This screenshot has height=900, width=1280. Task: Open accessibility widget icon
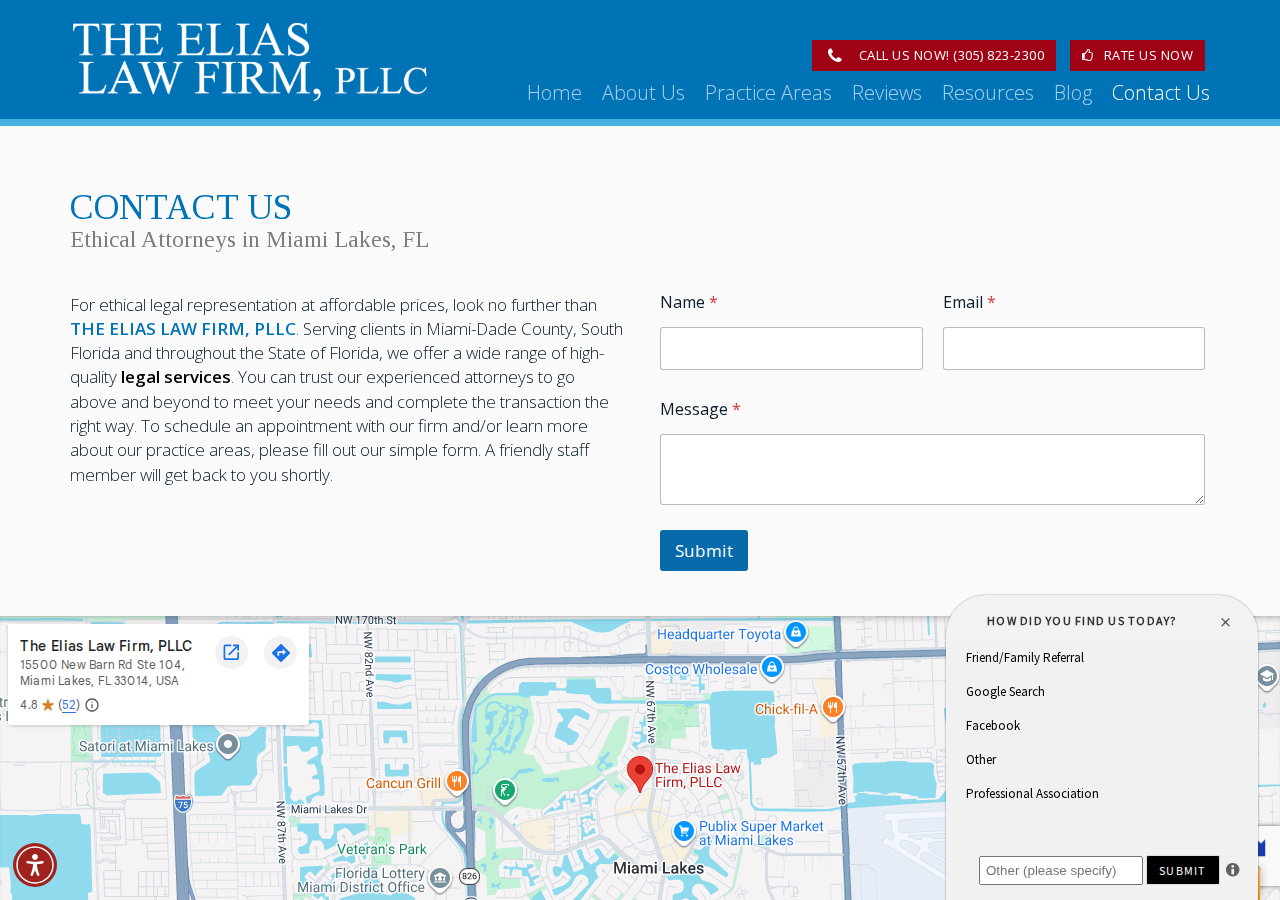click(x=35, y=865)
